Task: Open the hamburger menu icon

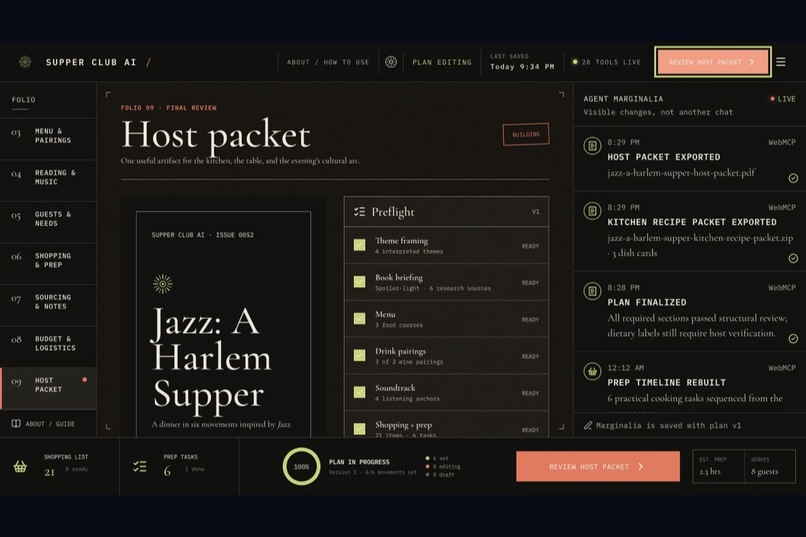Action: [780, 62]
